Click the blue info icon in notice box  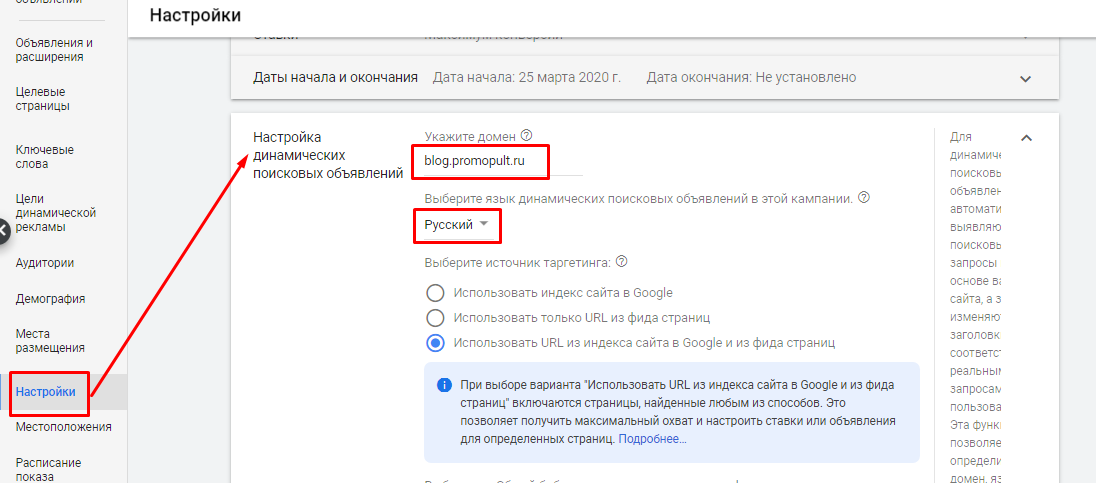pos(443,385)
